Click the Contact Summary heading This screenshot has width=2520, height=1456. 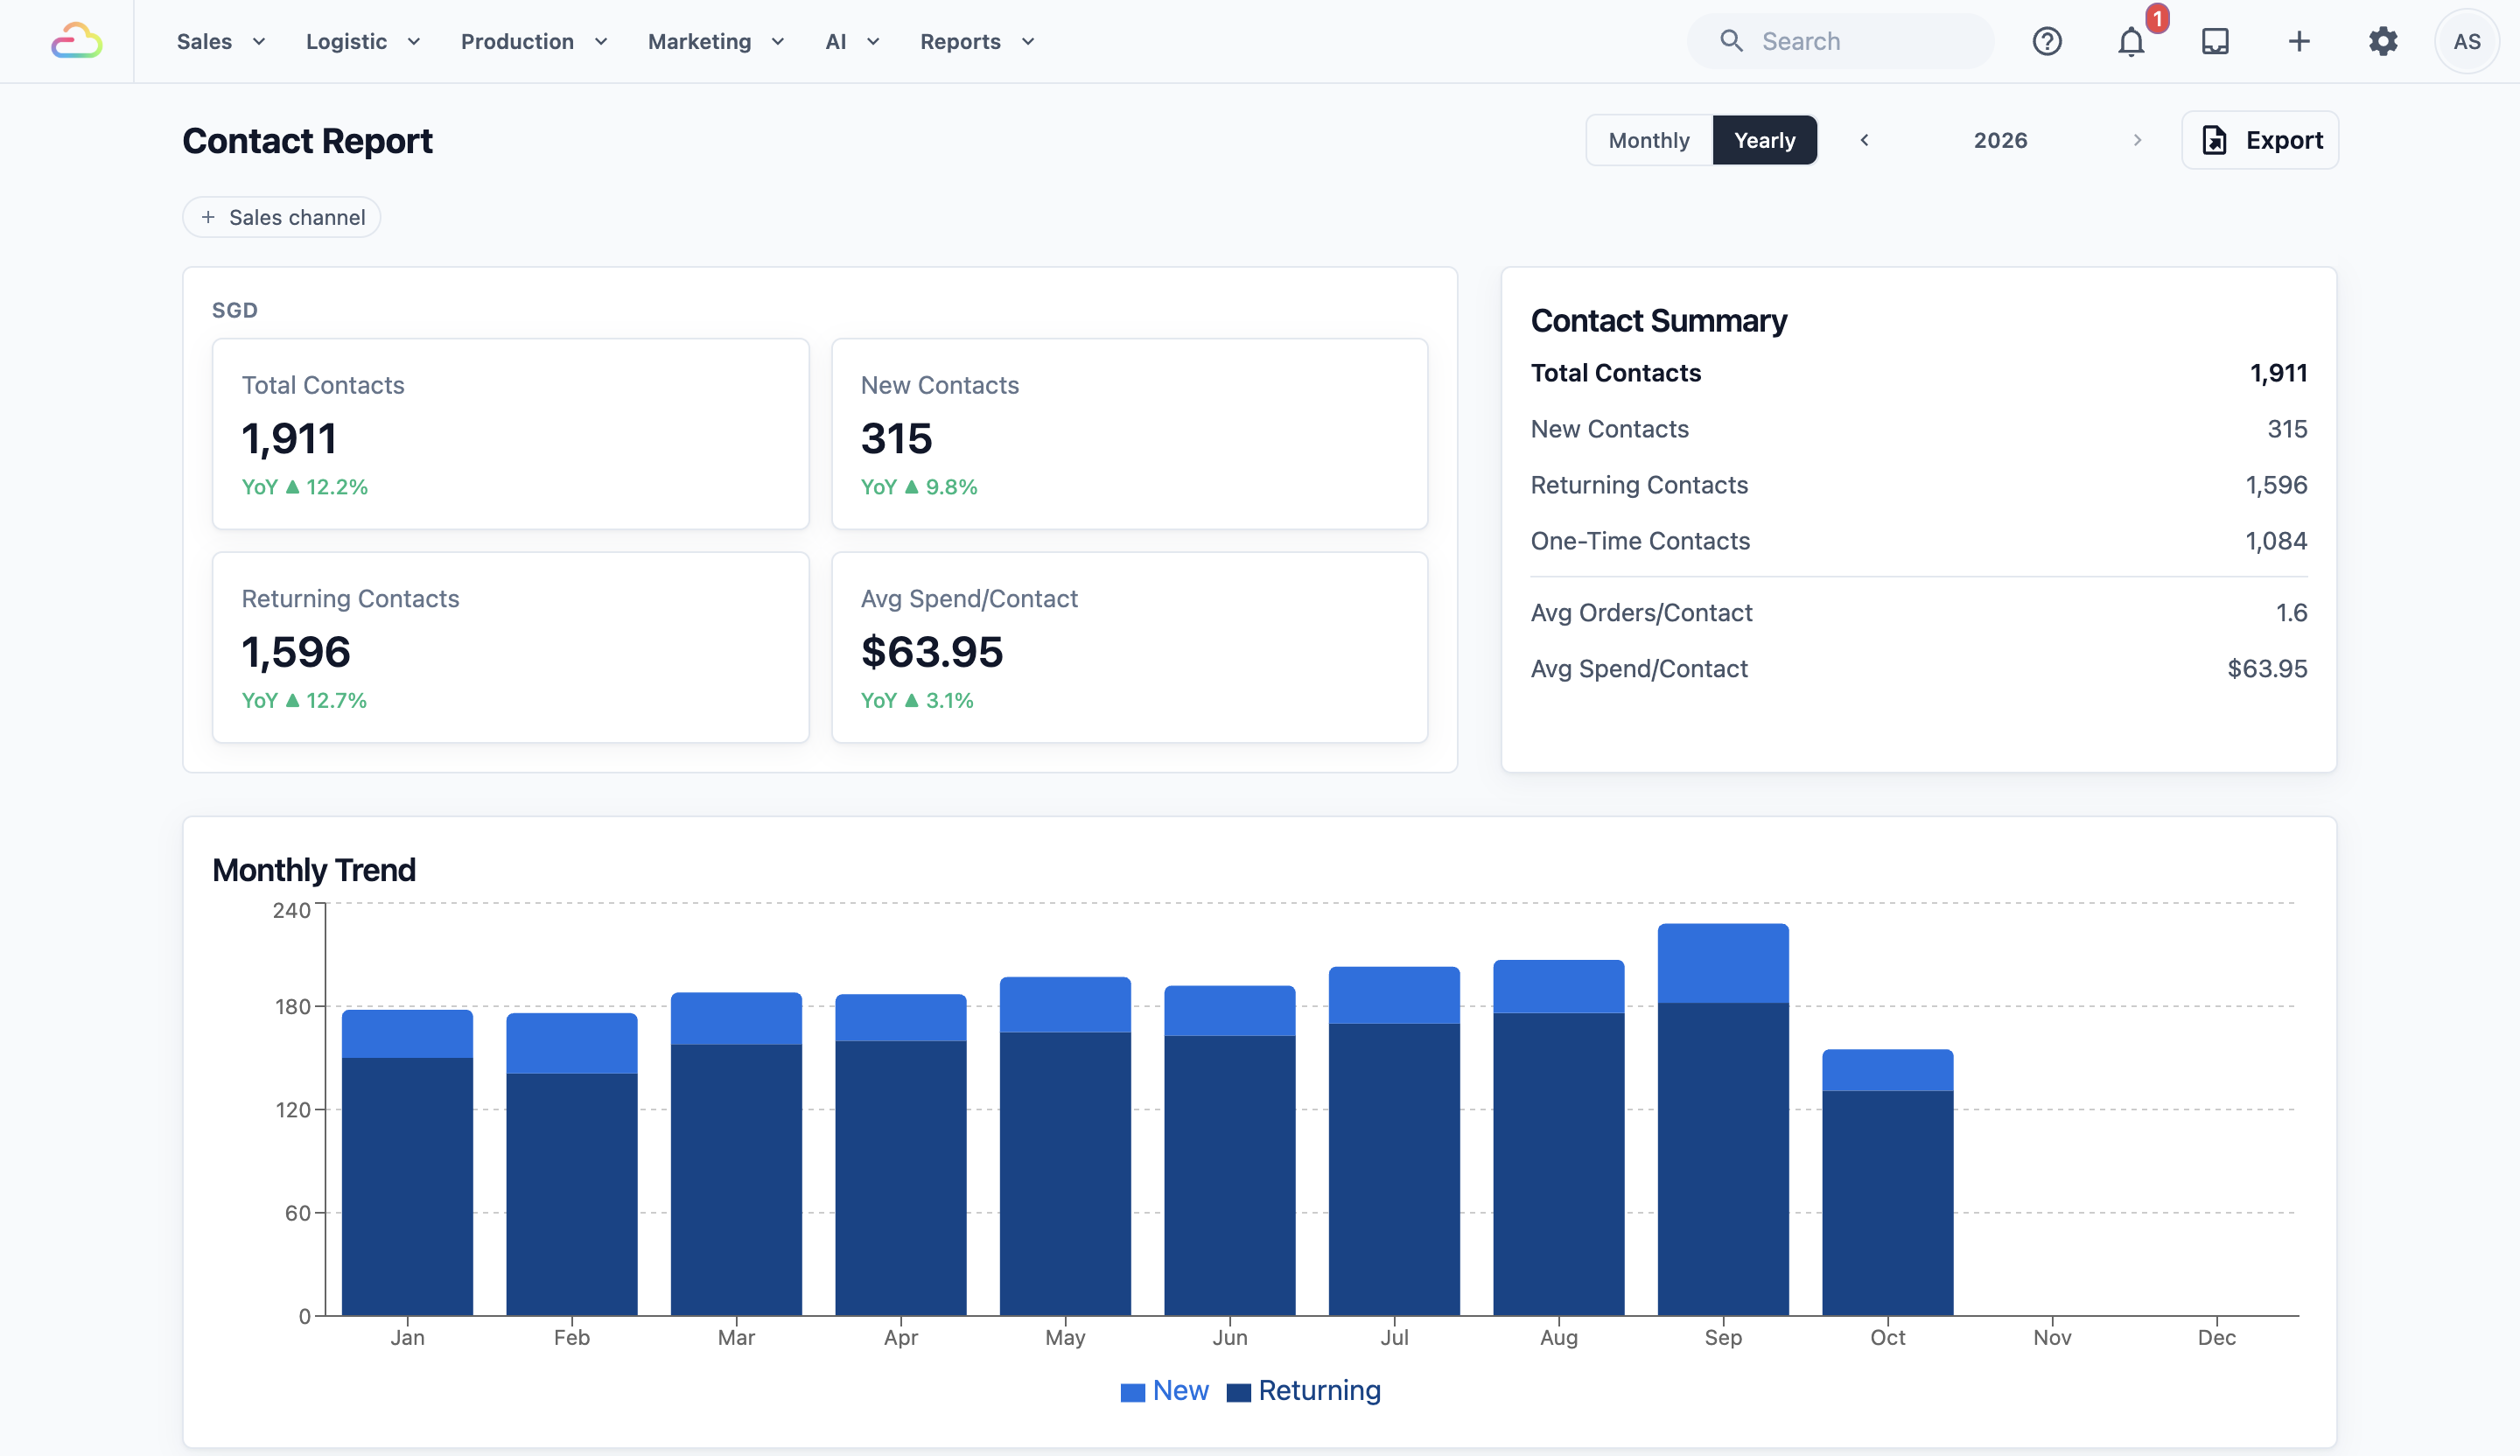(1658, 320)
